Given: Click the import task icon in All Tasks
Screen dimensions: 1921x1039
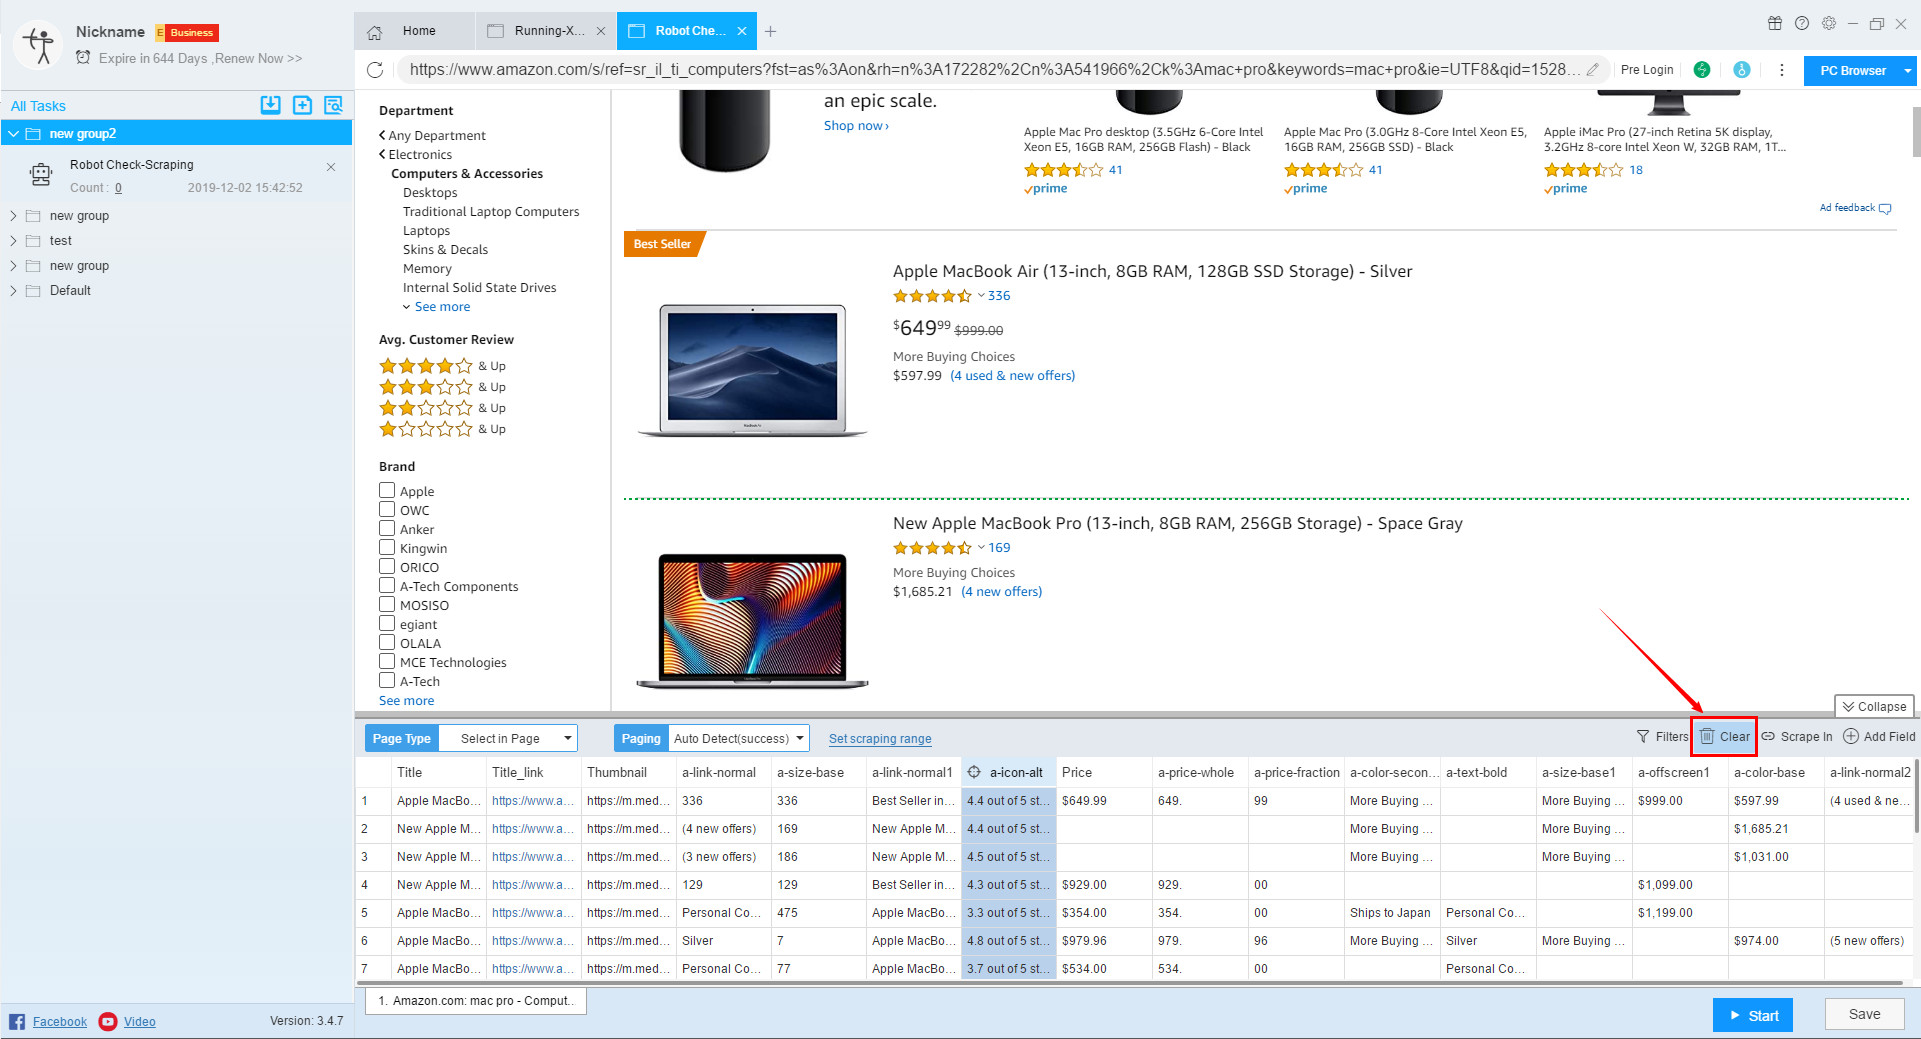Looking at the screenshot, I should [x=270, y=105].
